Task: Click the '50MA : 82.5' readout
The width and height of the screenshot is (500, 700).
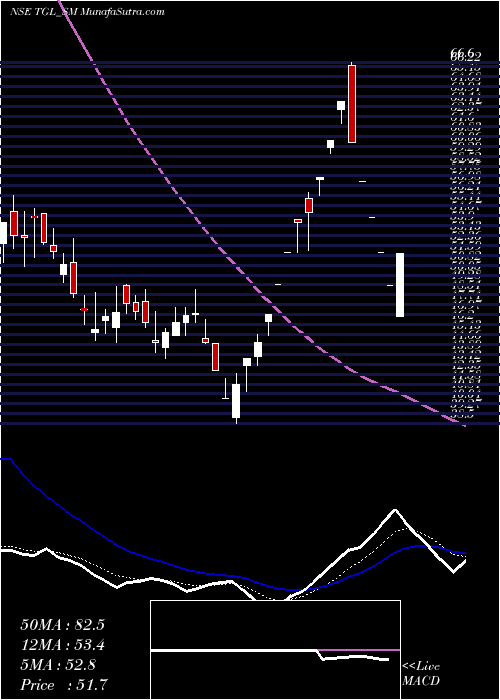Action: [62, 625]
